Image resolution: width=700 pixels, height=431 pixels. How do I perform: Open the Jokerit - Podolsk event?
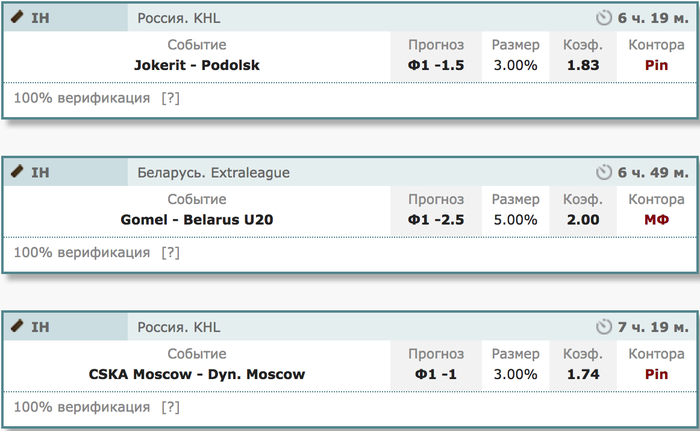(x=197, y=65)
